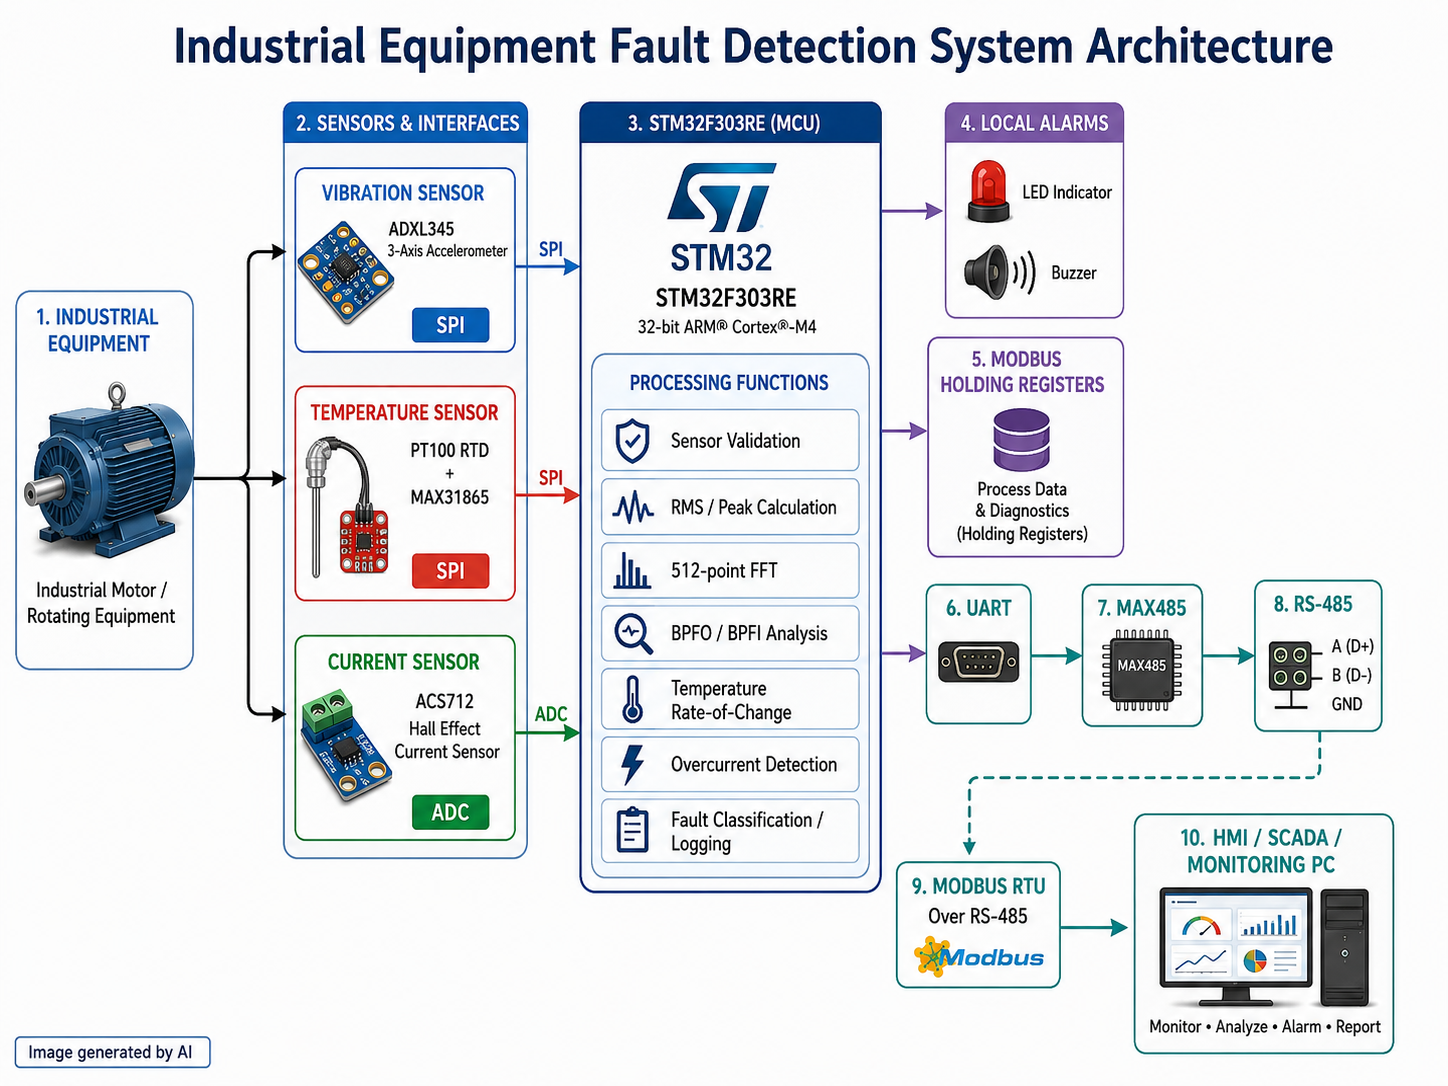Click the Monitor • Analyze • Alarm • Report caption
The height and width of the screenshot is (1086, 1448).
tap(1264, 1027)
